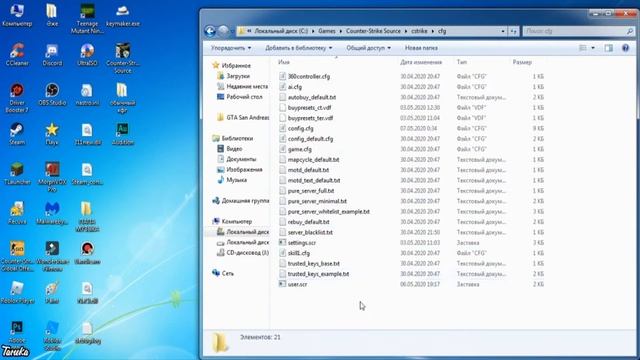Open the Упорядочить dropdown menu
The width and height of the screenshot is (640, 360).
(x=231, y=48)
